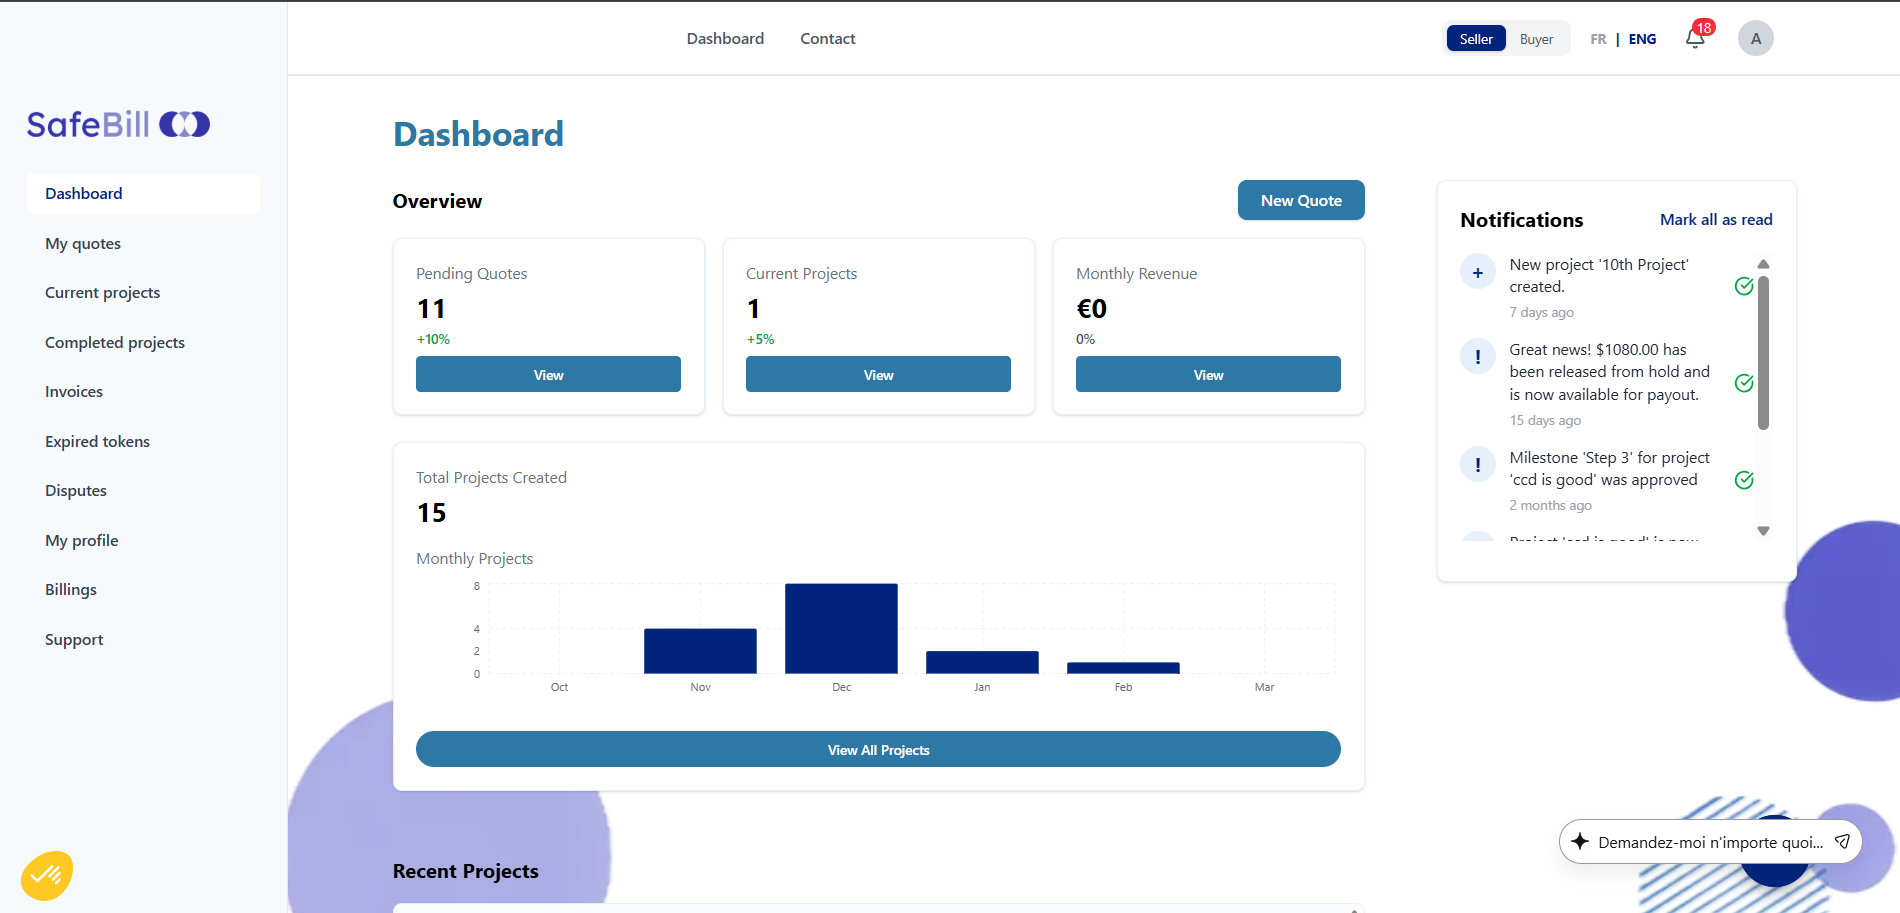Click notifications scrollbar up arrow
Viewport: 1900px width, 913px height.
1763,264
